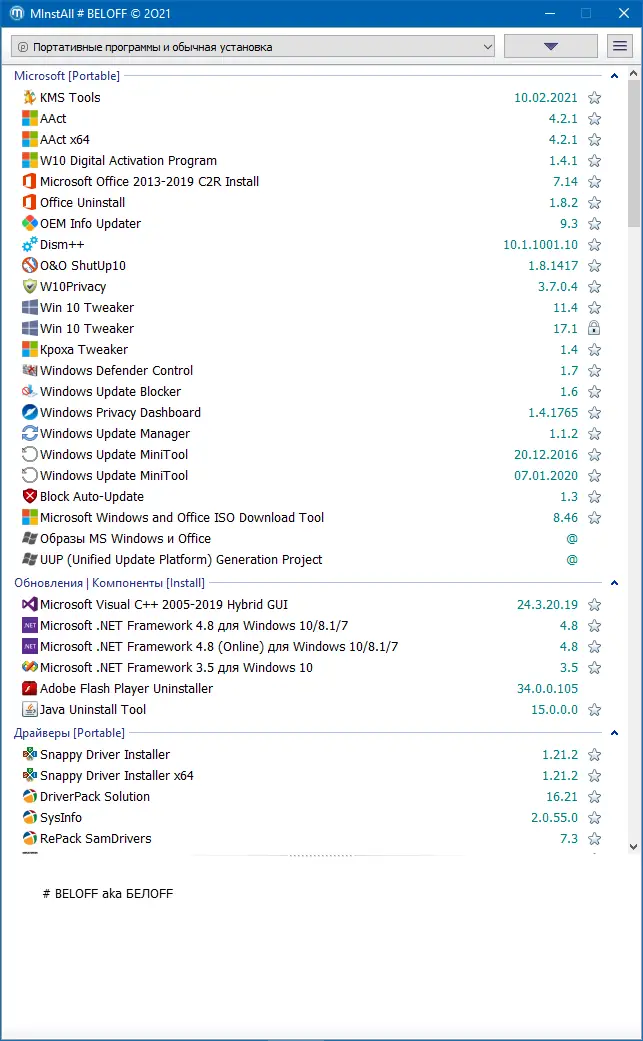
Task: Click the UUP Generation Project icon
Action: point(30,560)
